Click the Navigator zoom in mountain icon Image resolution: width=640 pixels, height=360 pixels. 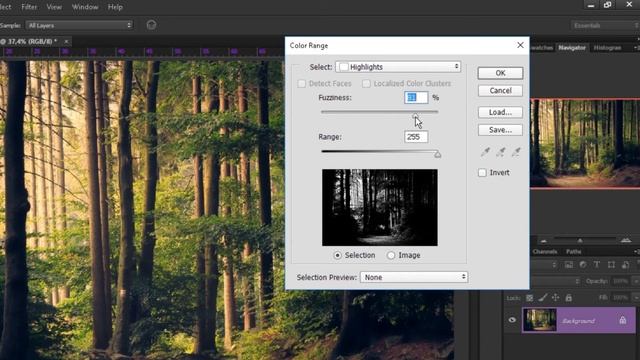click(626, 240)
